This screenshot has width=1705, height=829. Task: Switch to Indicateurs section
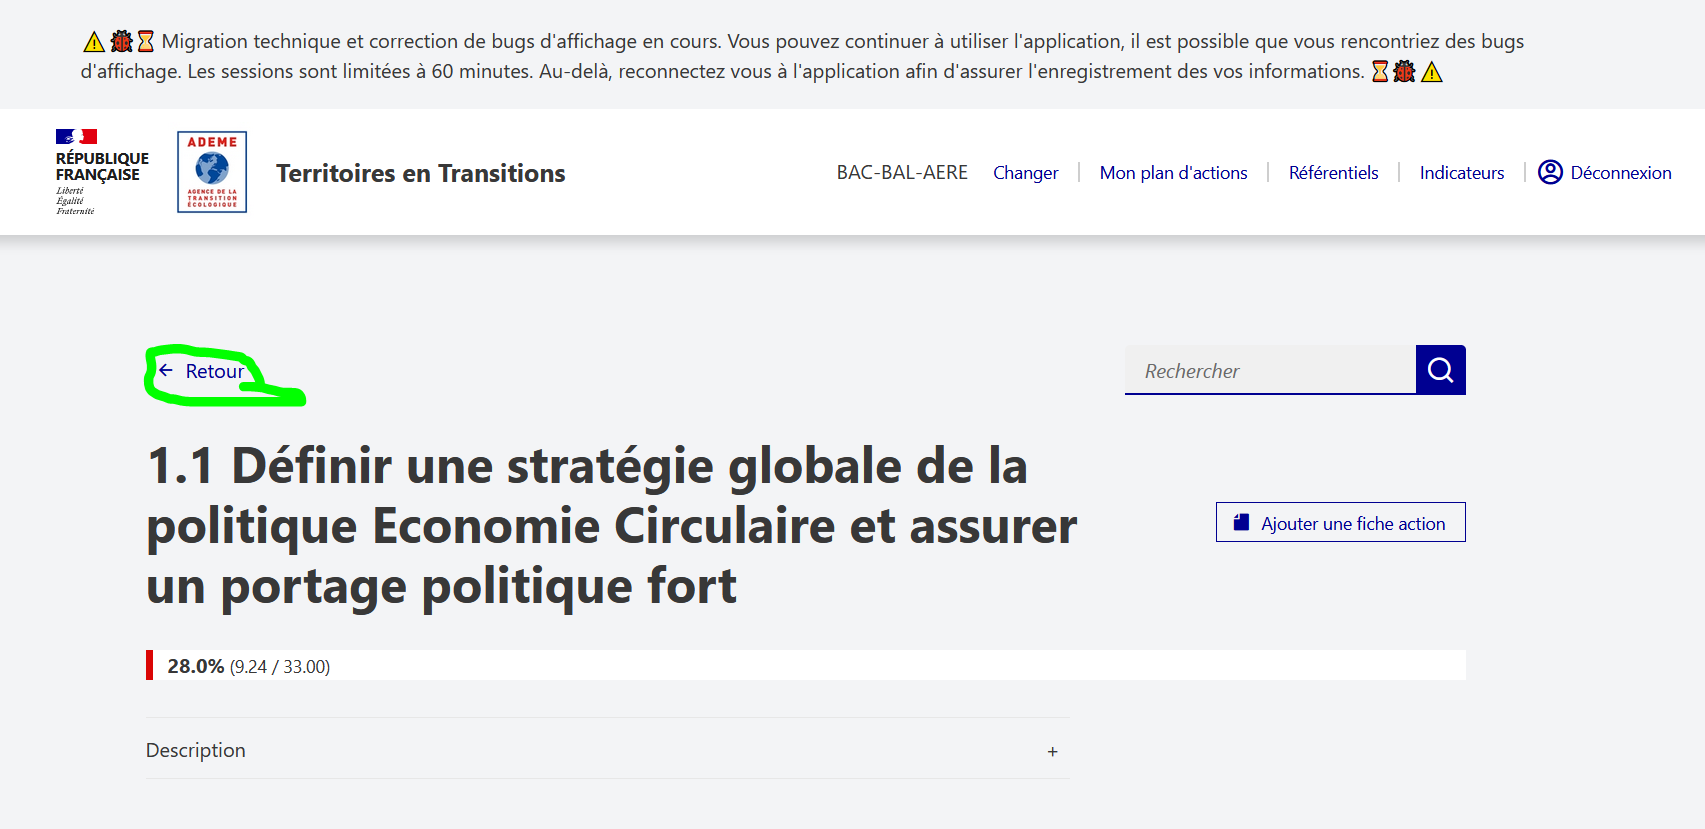(1461, 172)
